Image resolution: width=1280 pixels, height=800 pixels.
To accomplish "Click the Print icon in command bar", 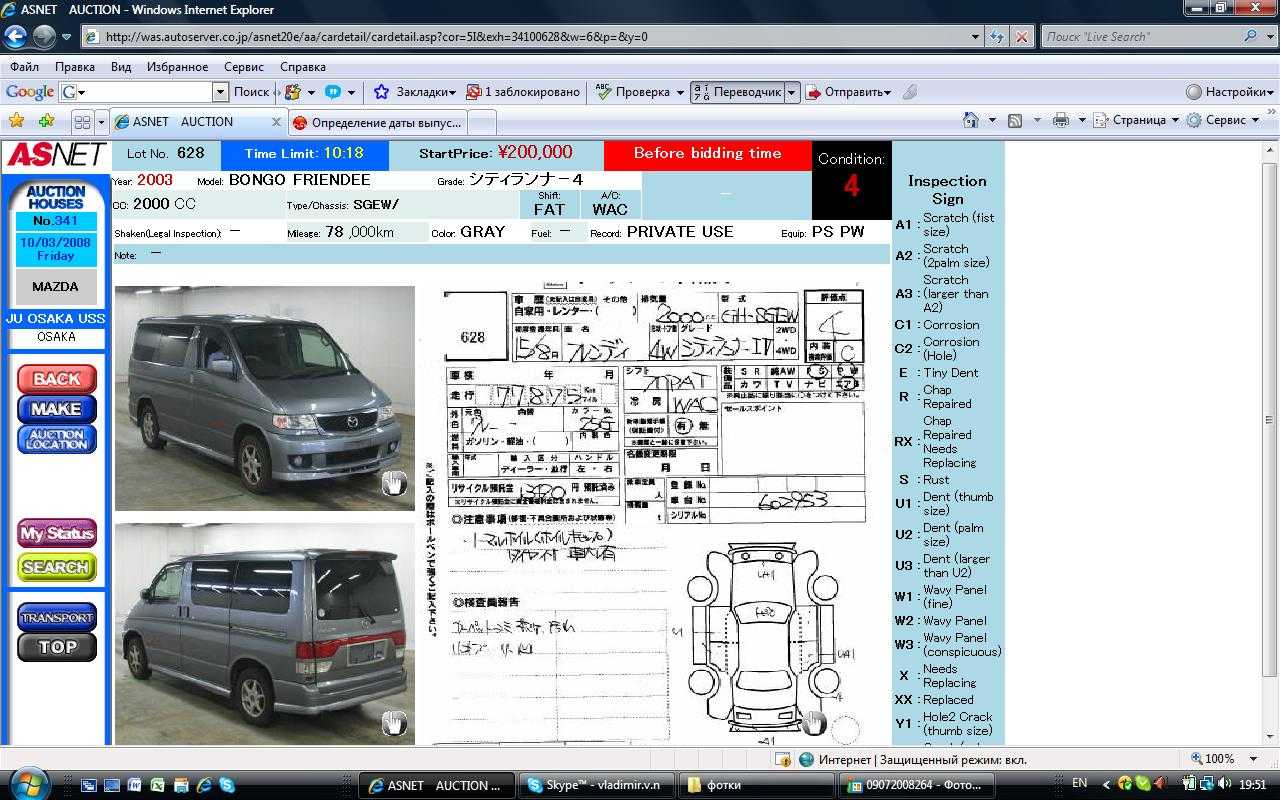I will 1061,120.
